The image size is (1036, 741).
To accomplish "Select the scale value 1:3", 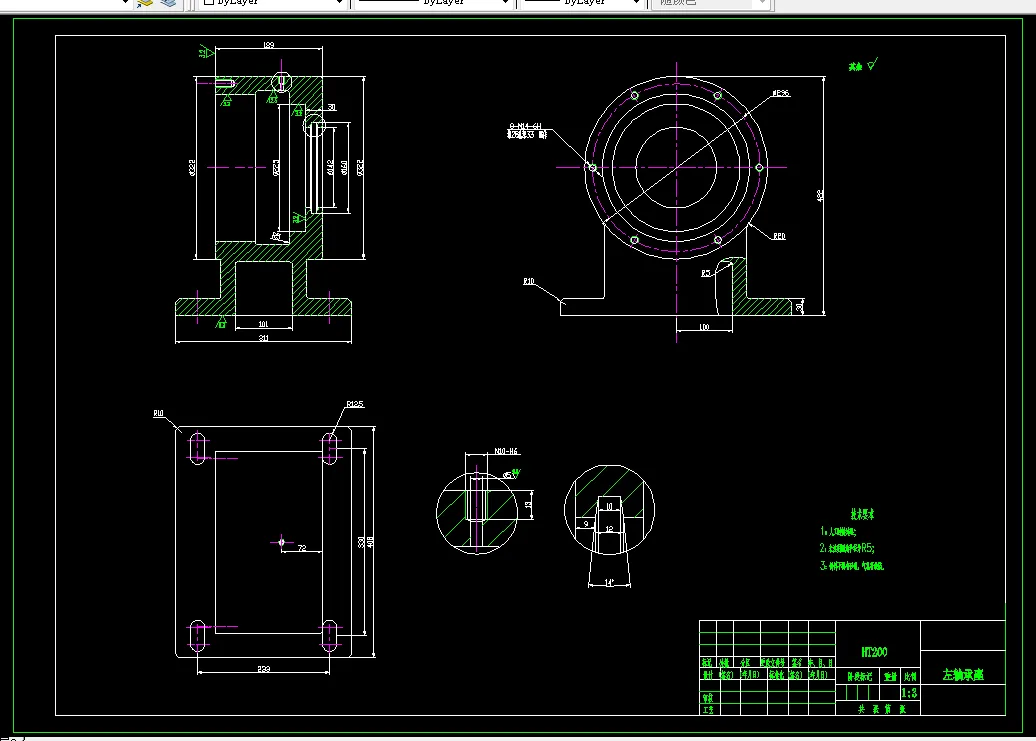I will pos(909,693).
